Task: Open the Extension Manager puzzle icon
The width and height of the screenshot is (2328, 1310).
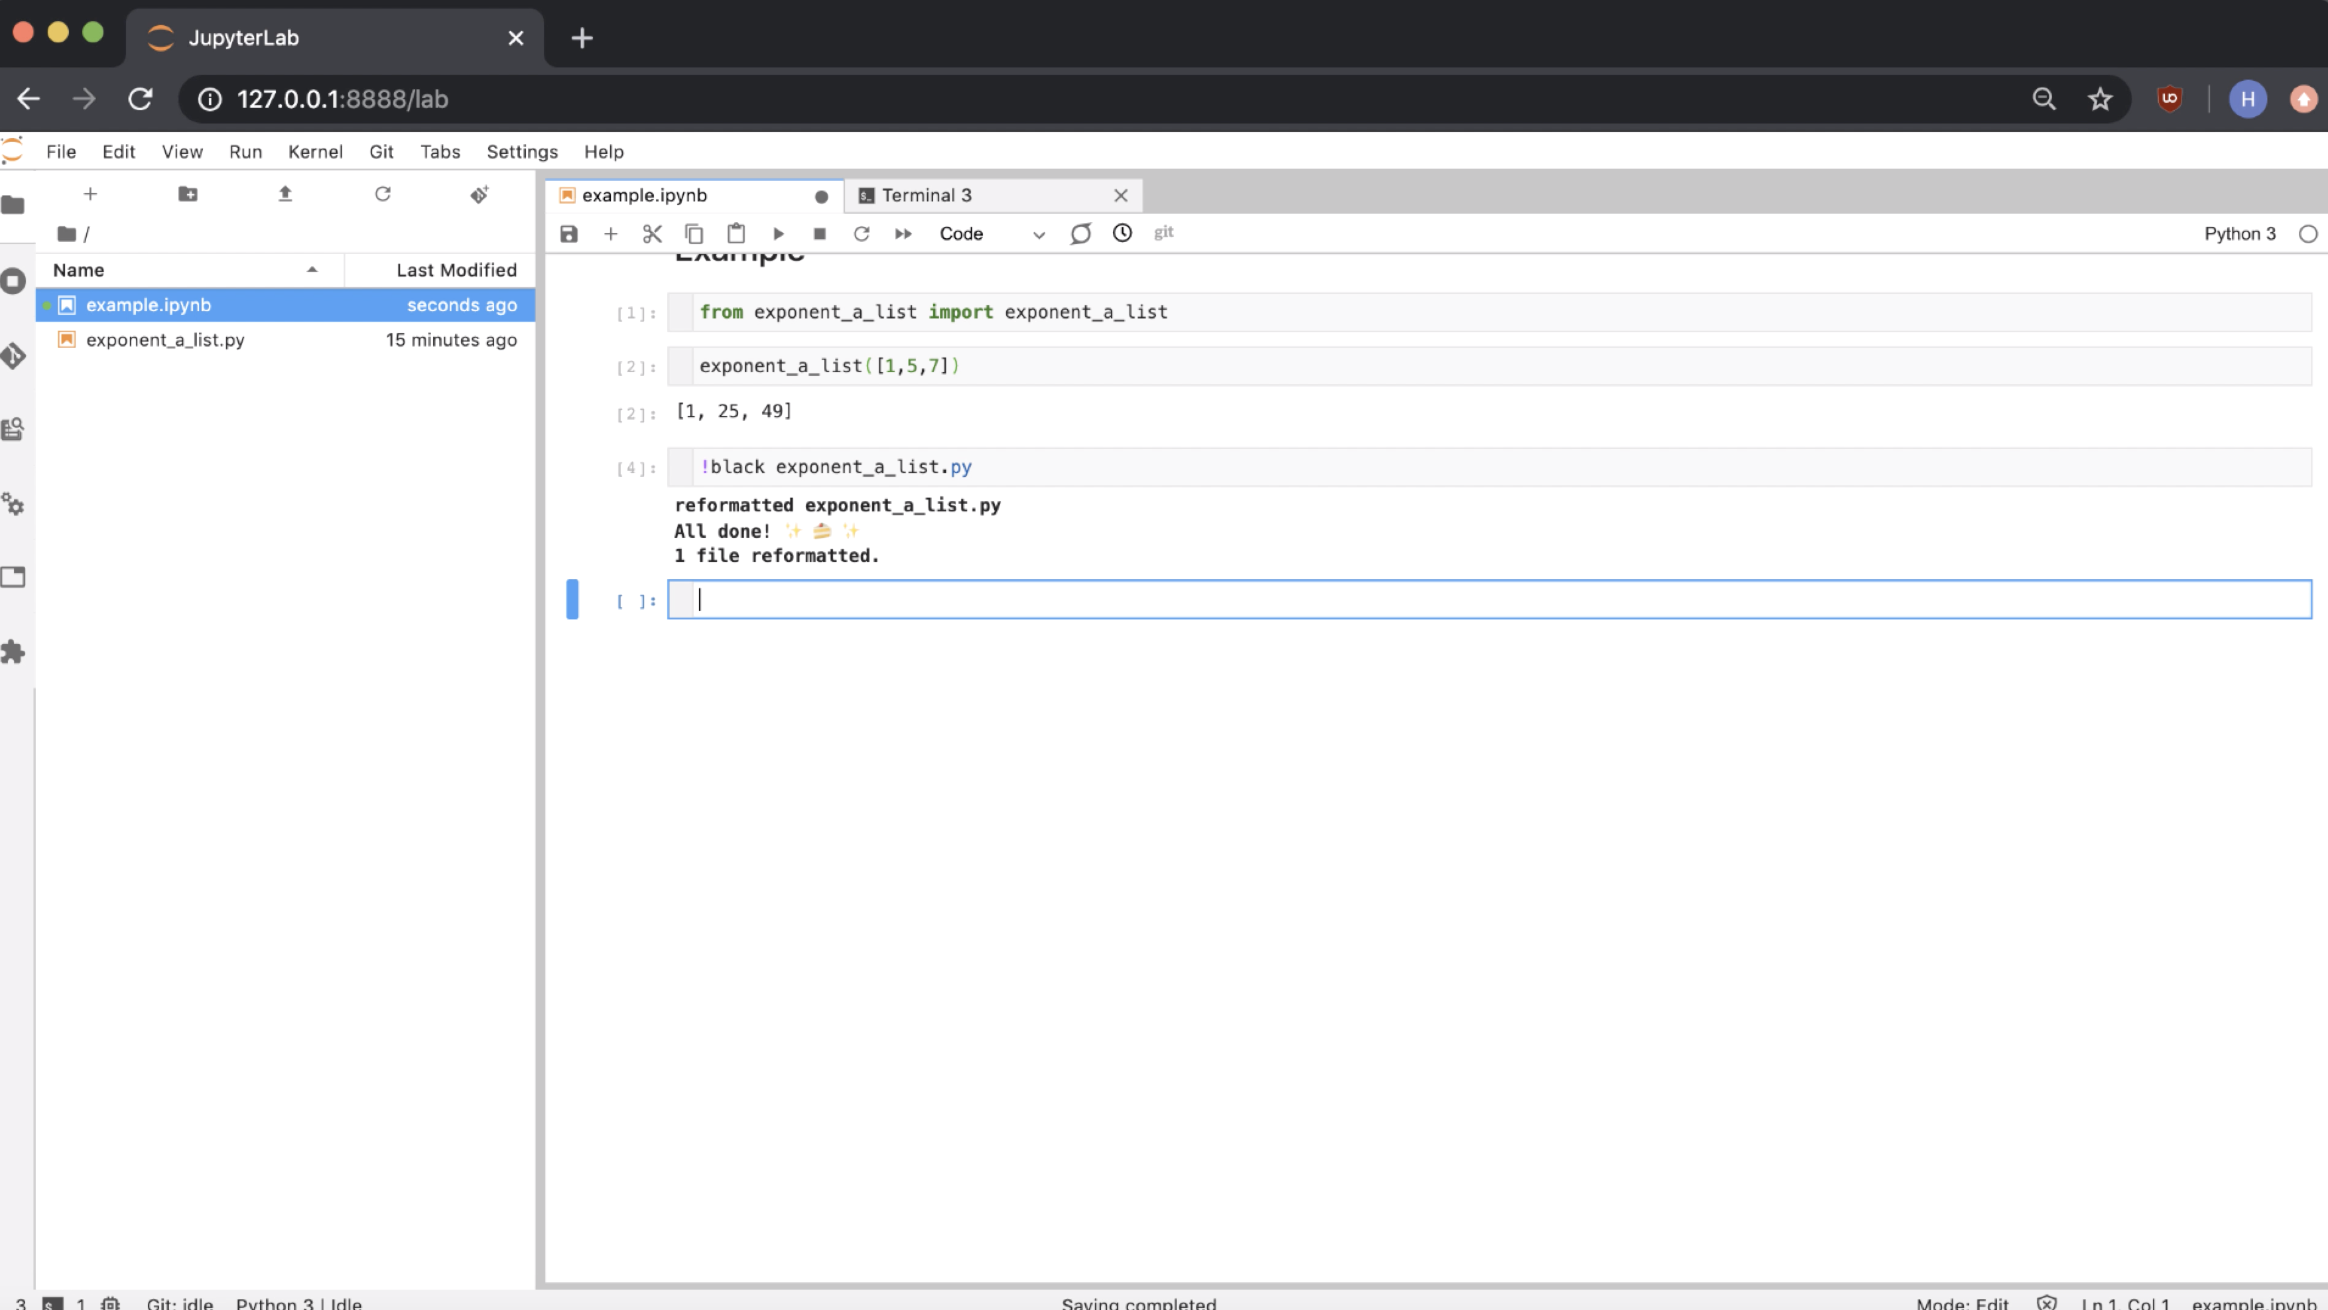Action: (x=13, y=652)
